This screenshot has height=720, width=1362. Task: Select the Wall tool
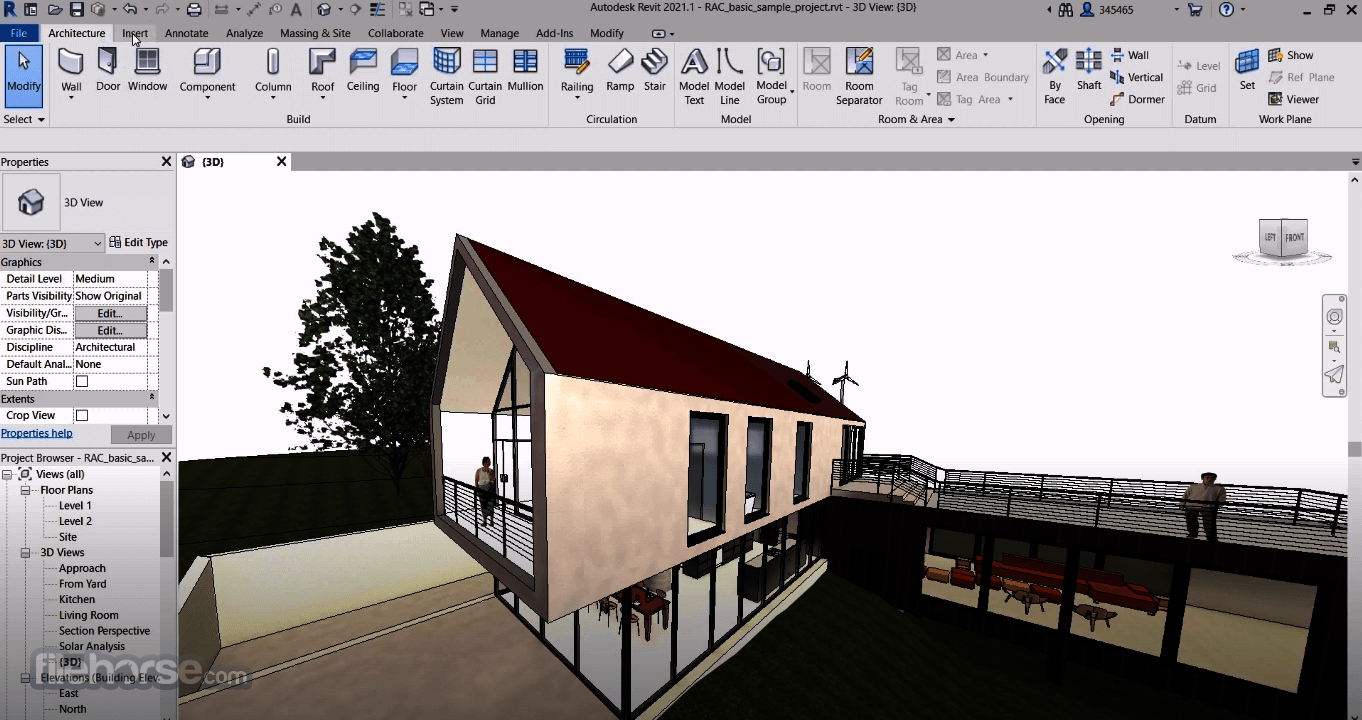[x=71, y=70]
